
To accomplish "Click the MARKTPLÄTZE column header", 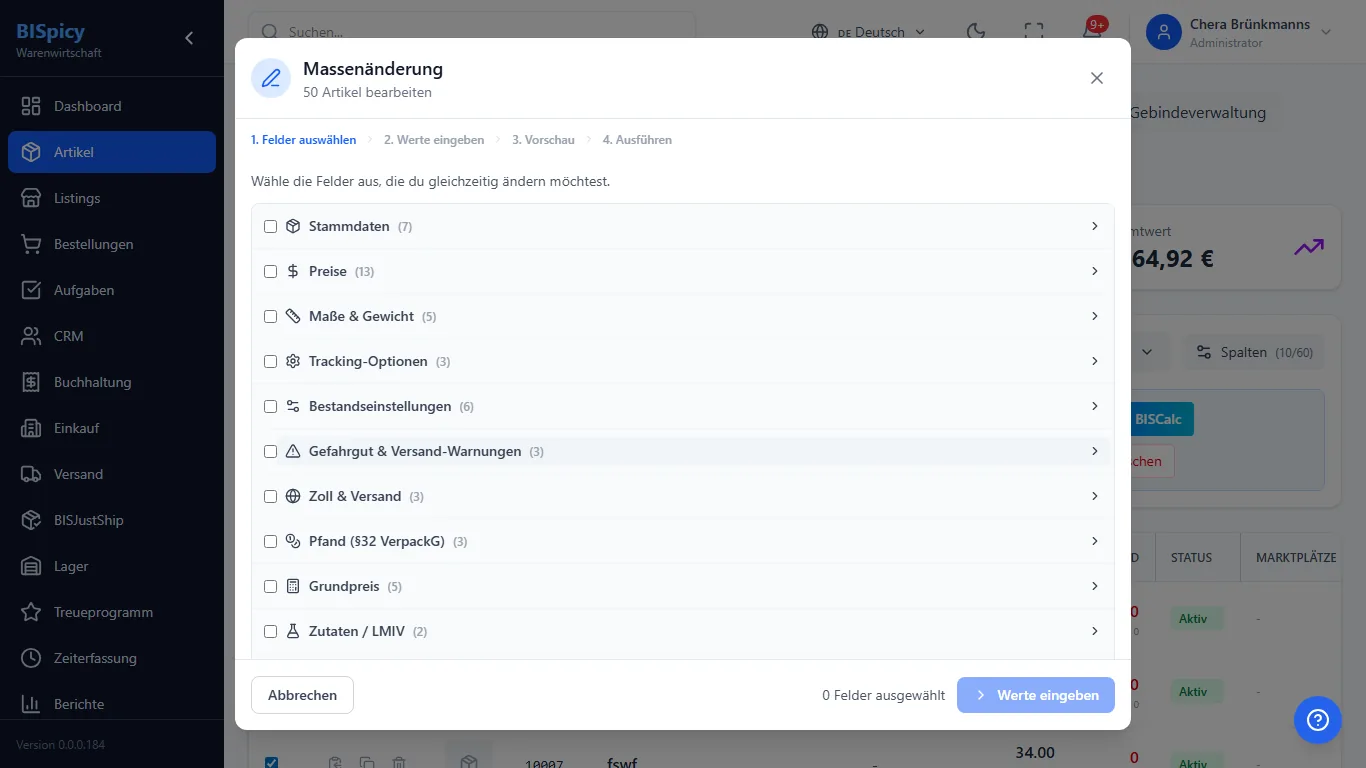I will pyautogui.click(x=1296, y=557).
